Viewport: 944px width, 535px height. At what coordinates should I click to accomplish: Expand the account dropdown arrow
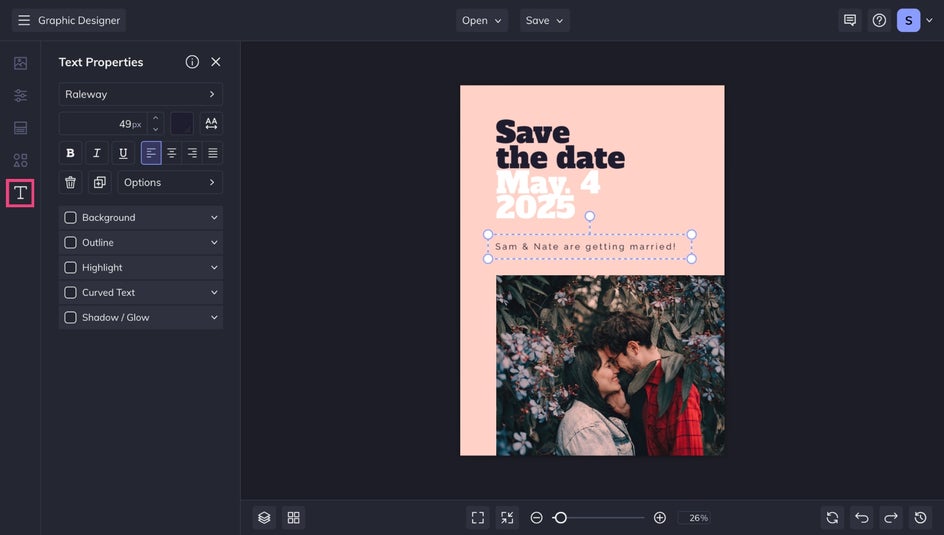[x=930, y=20]
